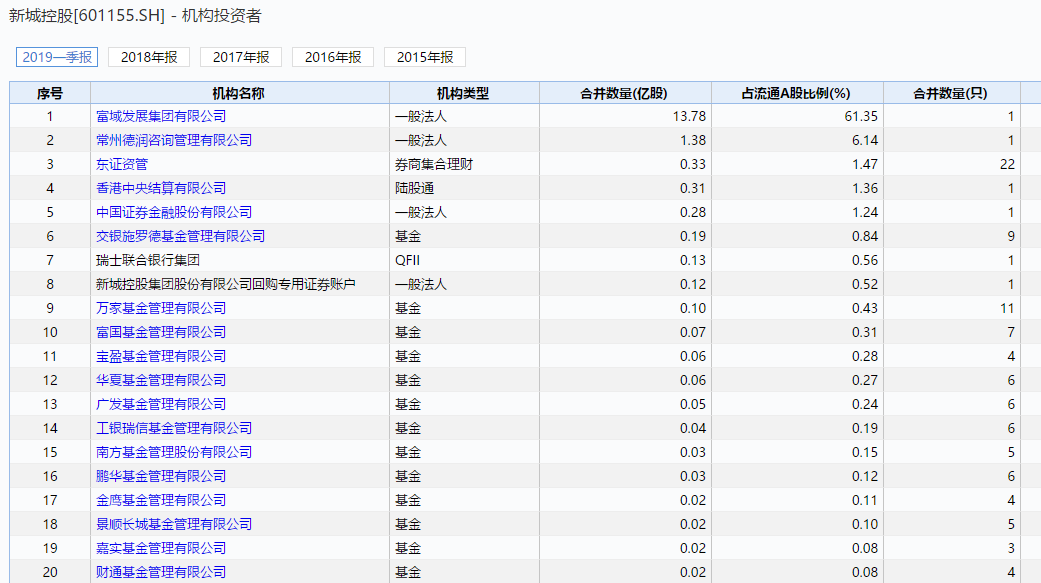1041x583 pixels.
Task: Open 工银瑞信基金管理有限公司 link
Action: [174, 428]
